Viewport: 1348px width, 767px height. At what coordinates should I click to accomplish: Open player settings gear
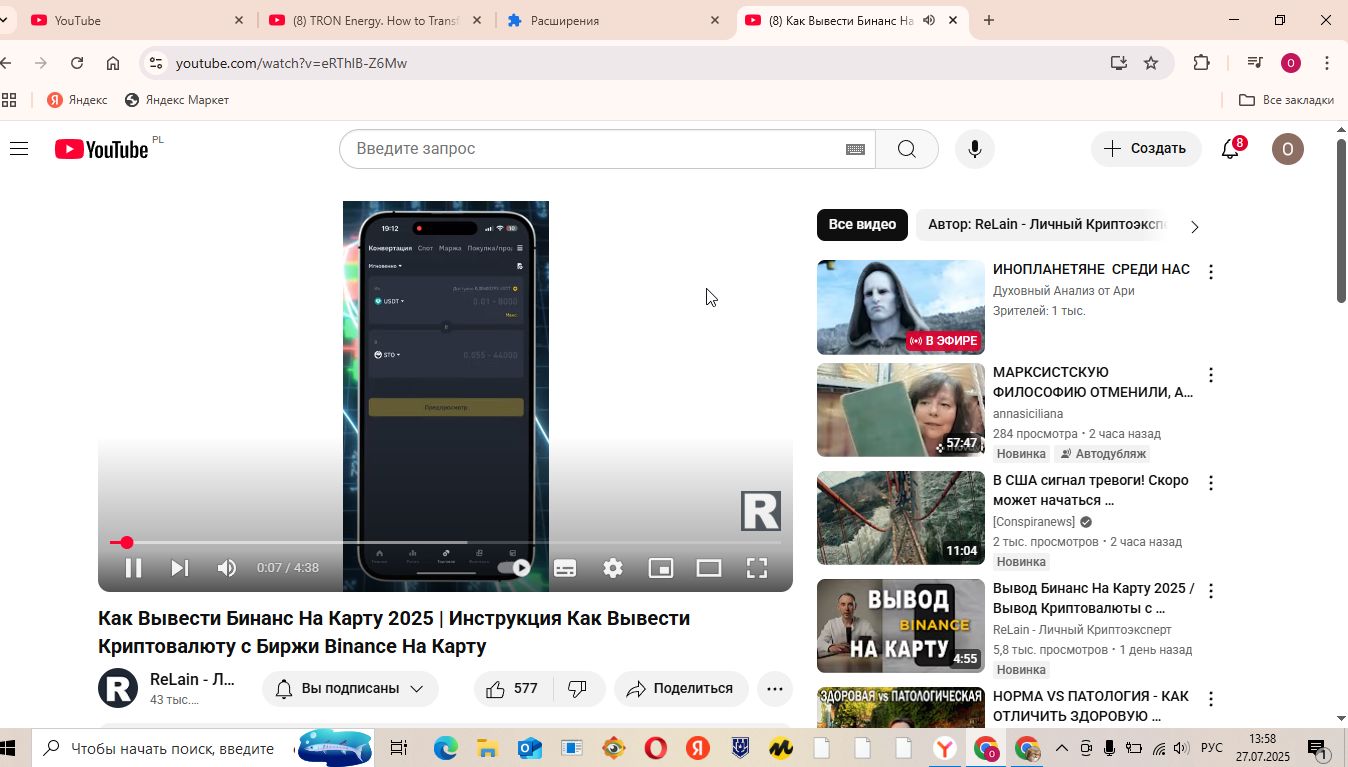point(613,568)
